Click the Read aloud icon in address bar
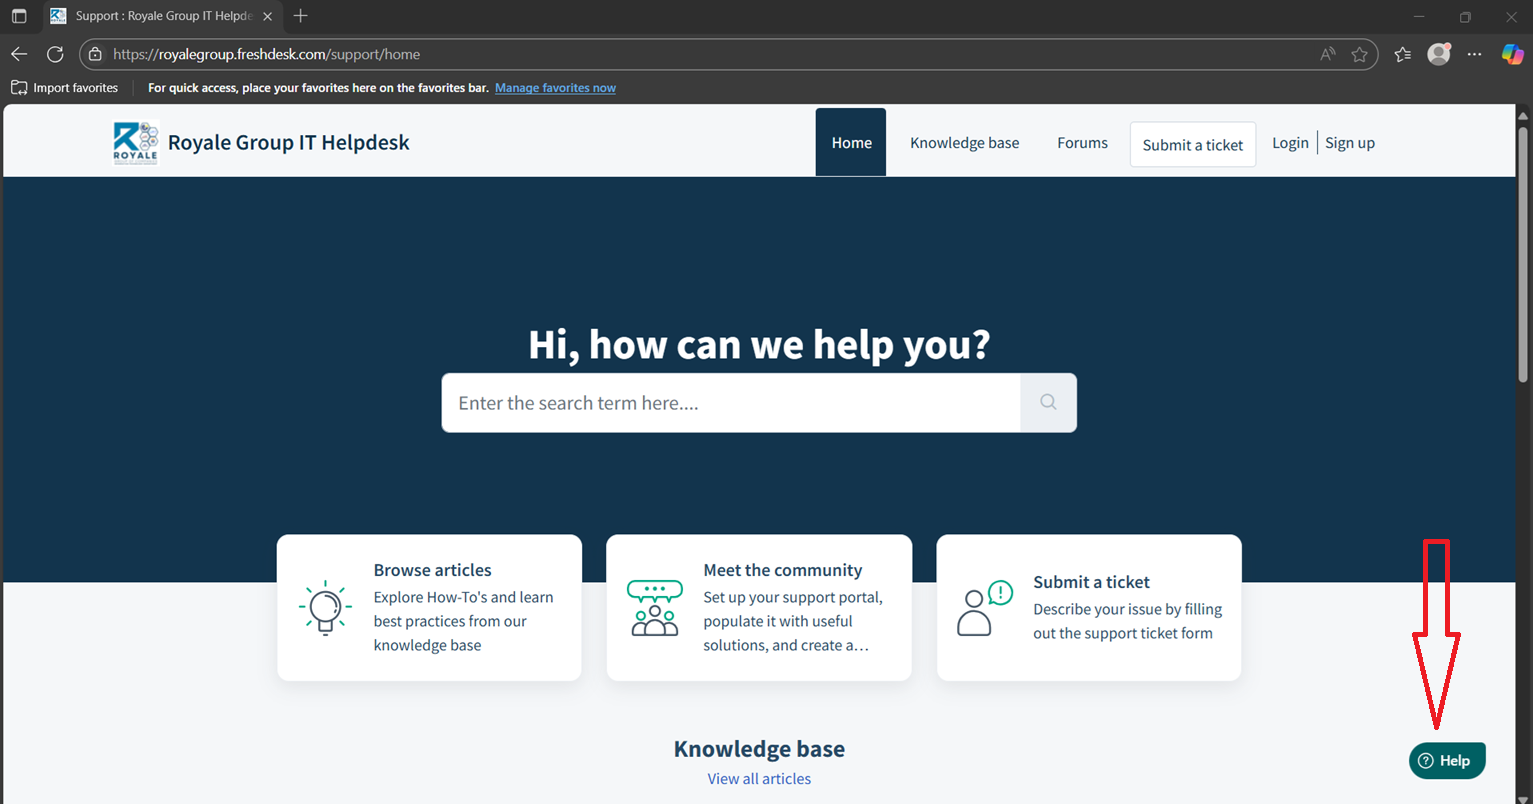 pyautogui.click(x=1327, y=54)
